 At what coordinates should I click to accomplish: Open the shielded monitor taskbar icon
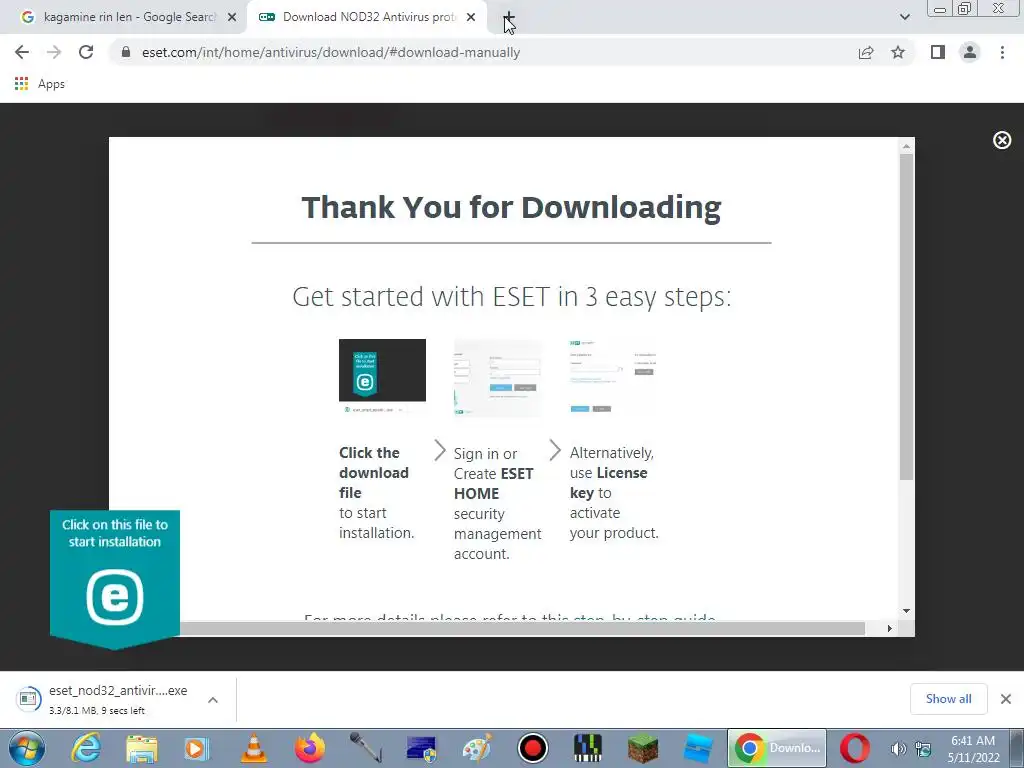[x=421, y=748]
